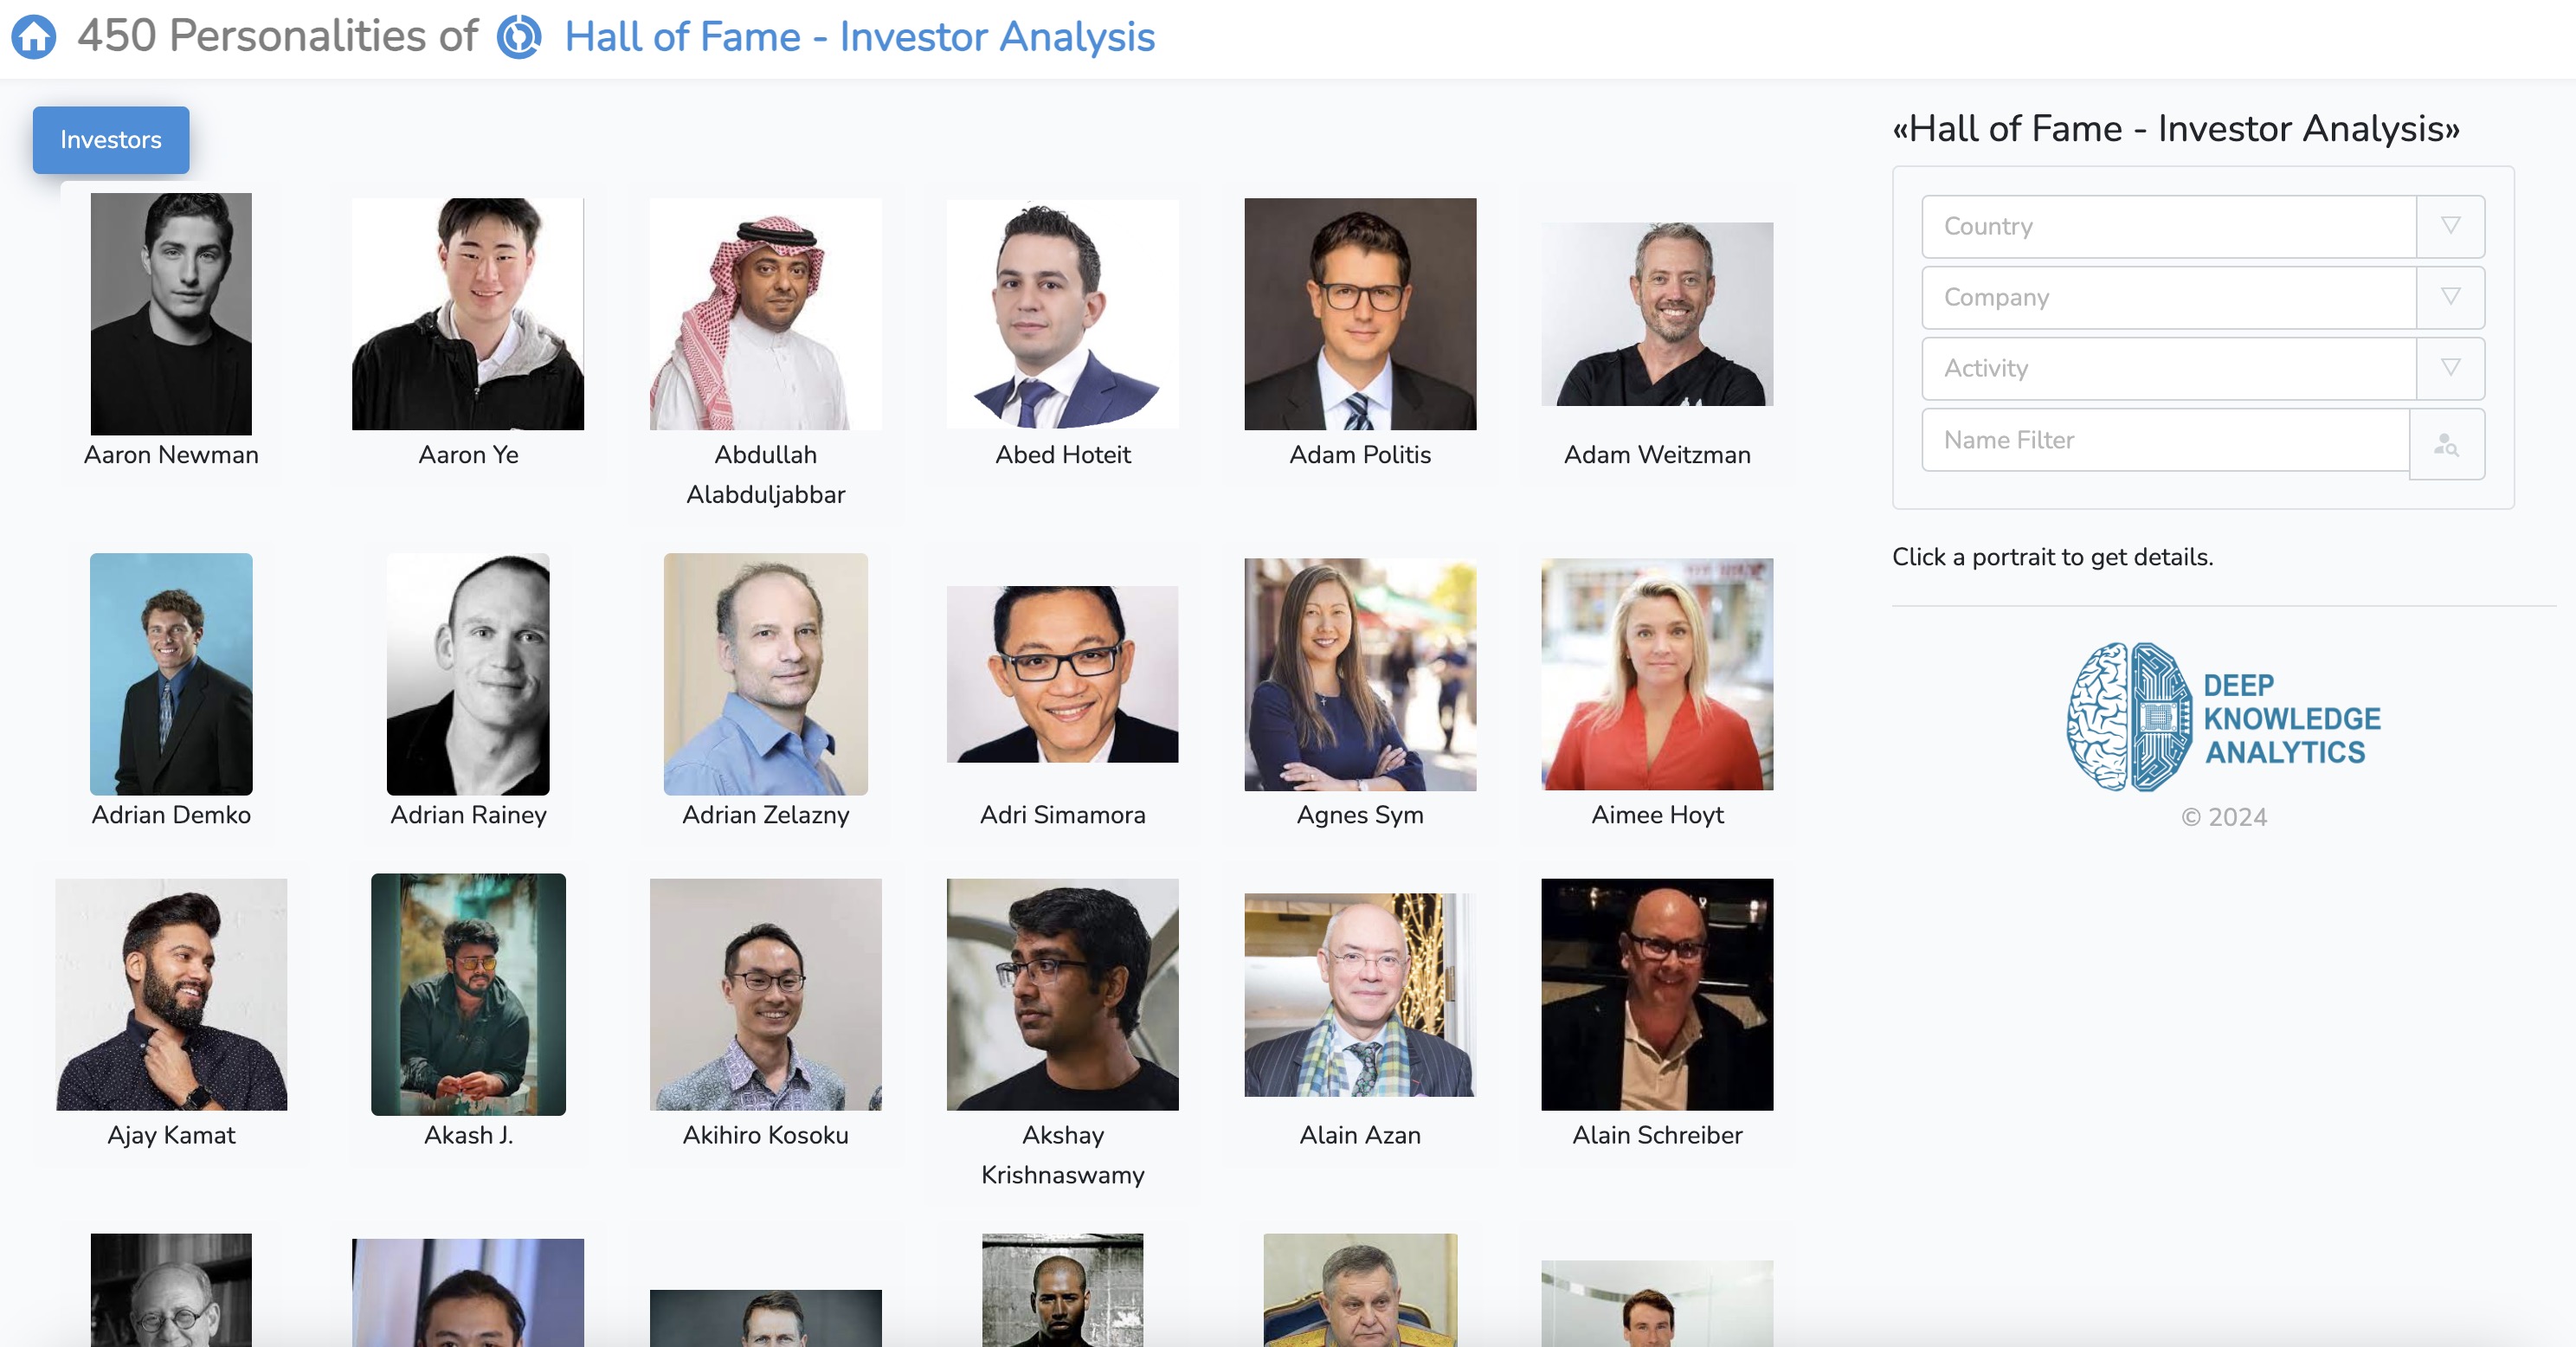Click Adam Politis portrait photo
This screenshot has height=1347, width=2576.
click(x=1359, y=314)
